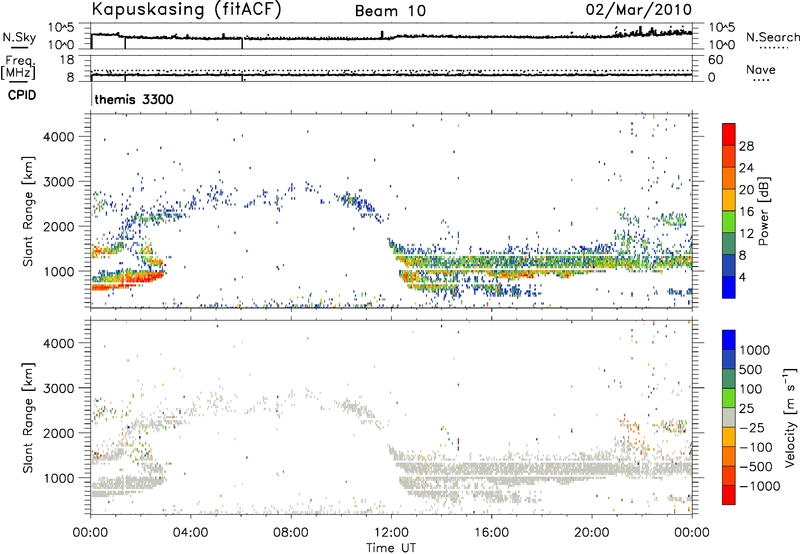Click the 02/Mar/2010 date label

pyautogui.click(x=639, y=10)
